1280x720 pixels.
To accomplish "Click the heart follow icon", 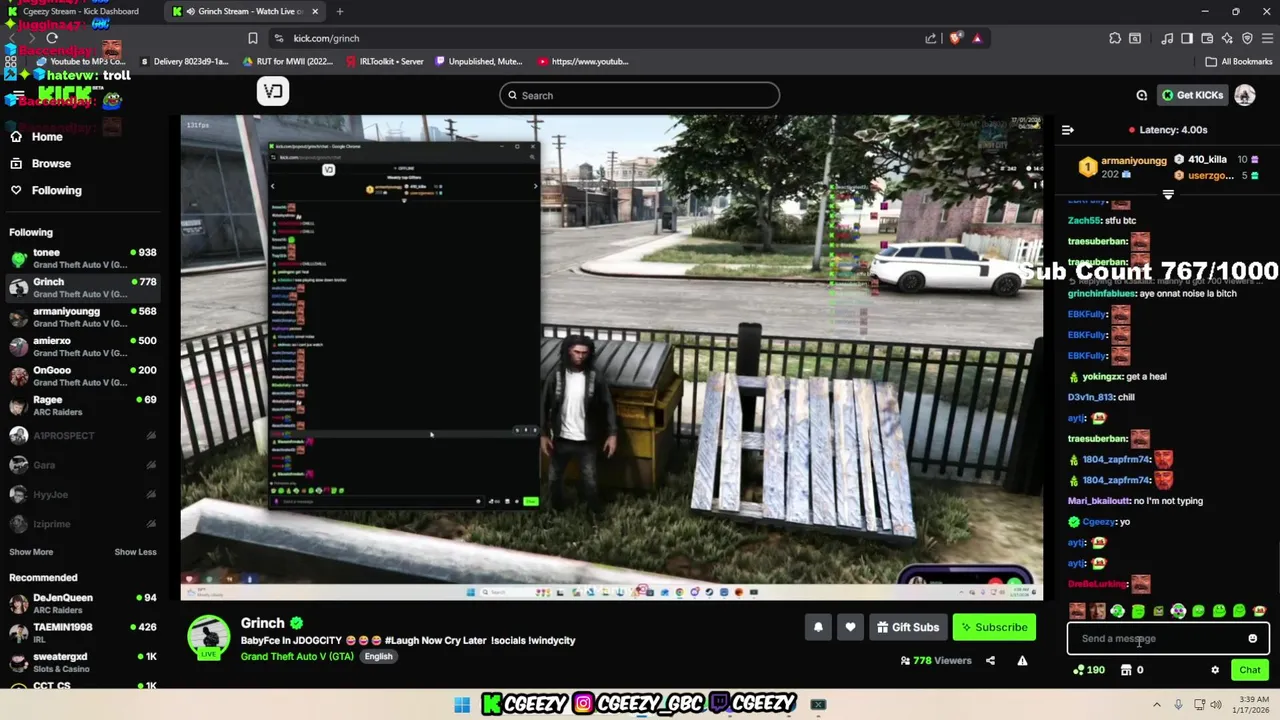I will [x=850, y=627].
